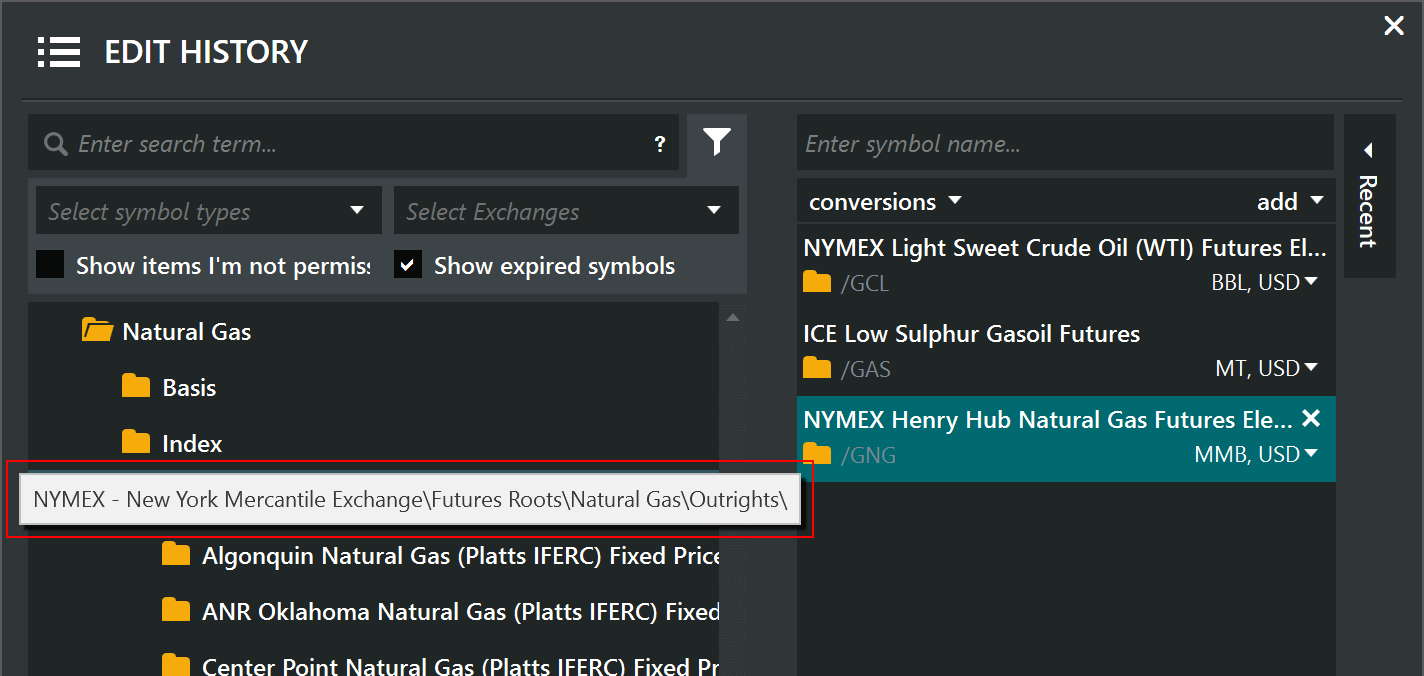Image resolution: width=1424 pixels, height=676 pixels.
Task: Click the /GNG symbol path text
Action: click(x=868, y=456)
